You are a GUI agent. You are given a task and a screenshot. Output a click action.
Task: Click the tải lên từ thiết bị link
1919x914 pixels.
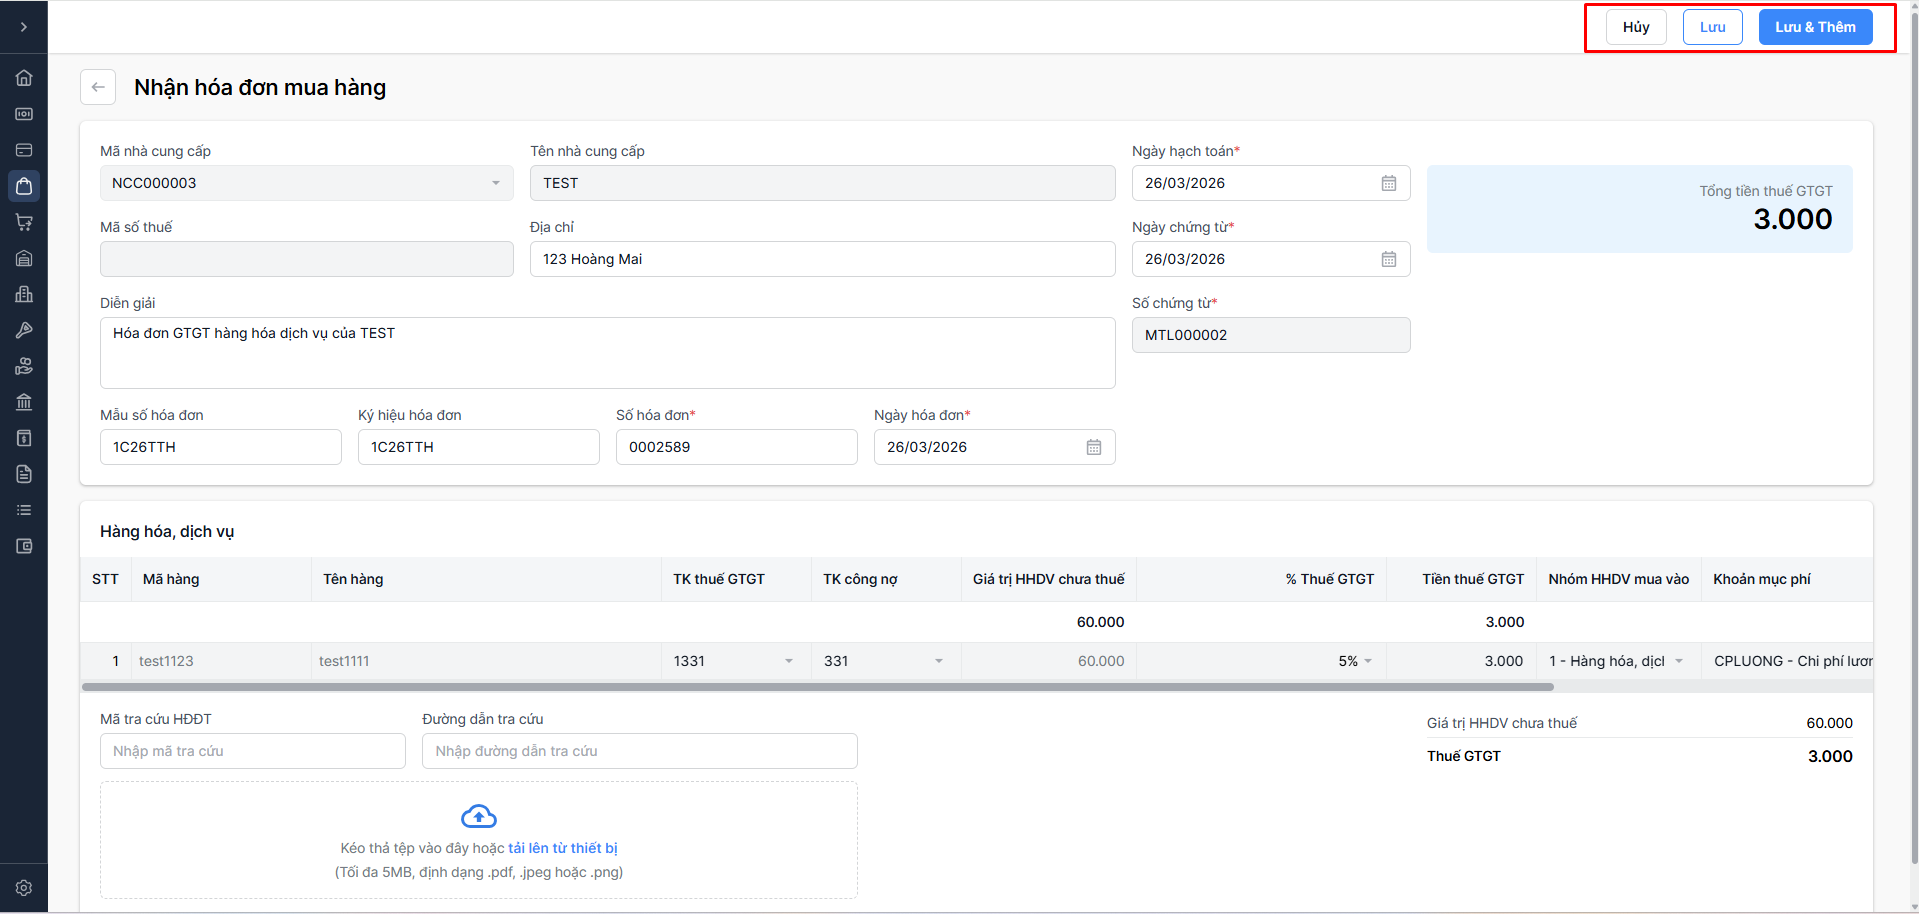(562, 848)
